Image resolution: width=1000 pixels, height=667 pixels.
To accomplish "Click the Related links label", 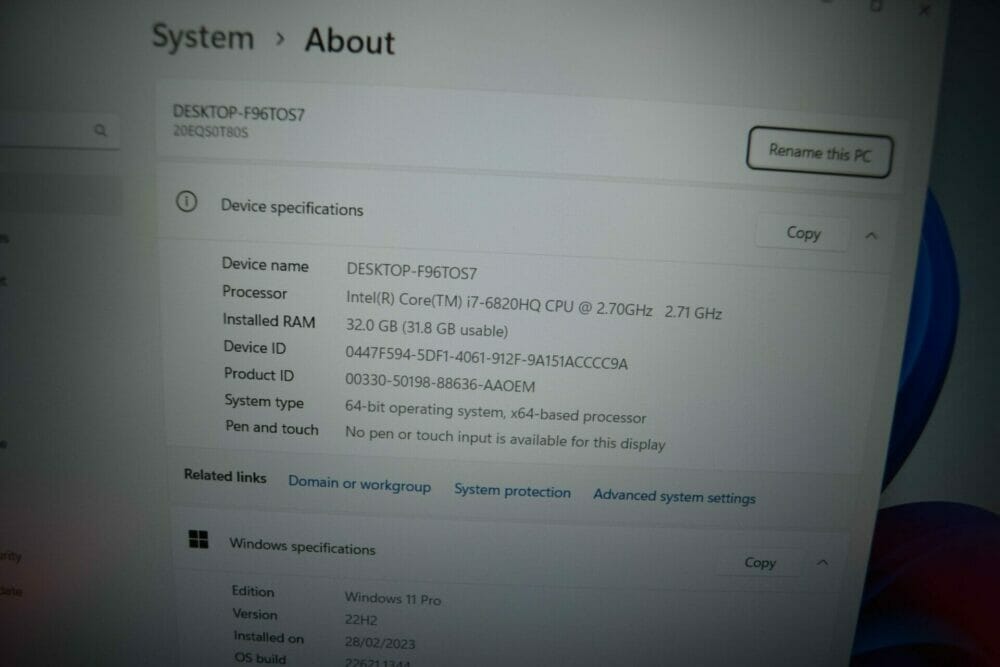I will pos(225,476).
